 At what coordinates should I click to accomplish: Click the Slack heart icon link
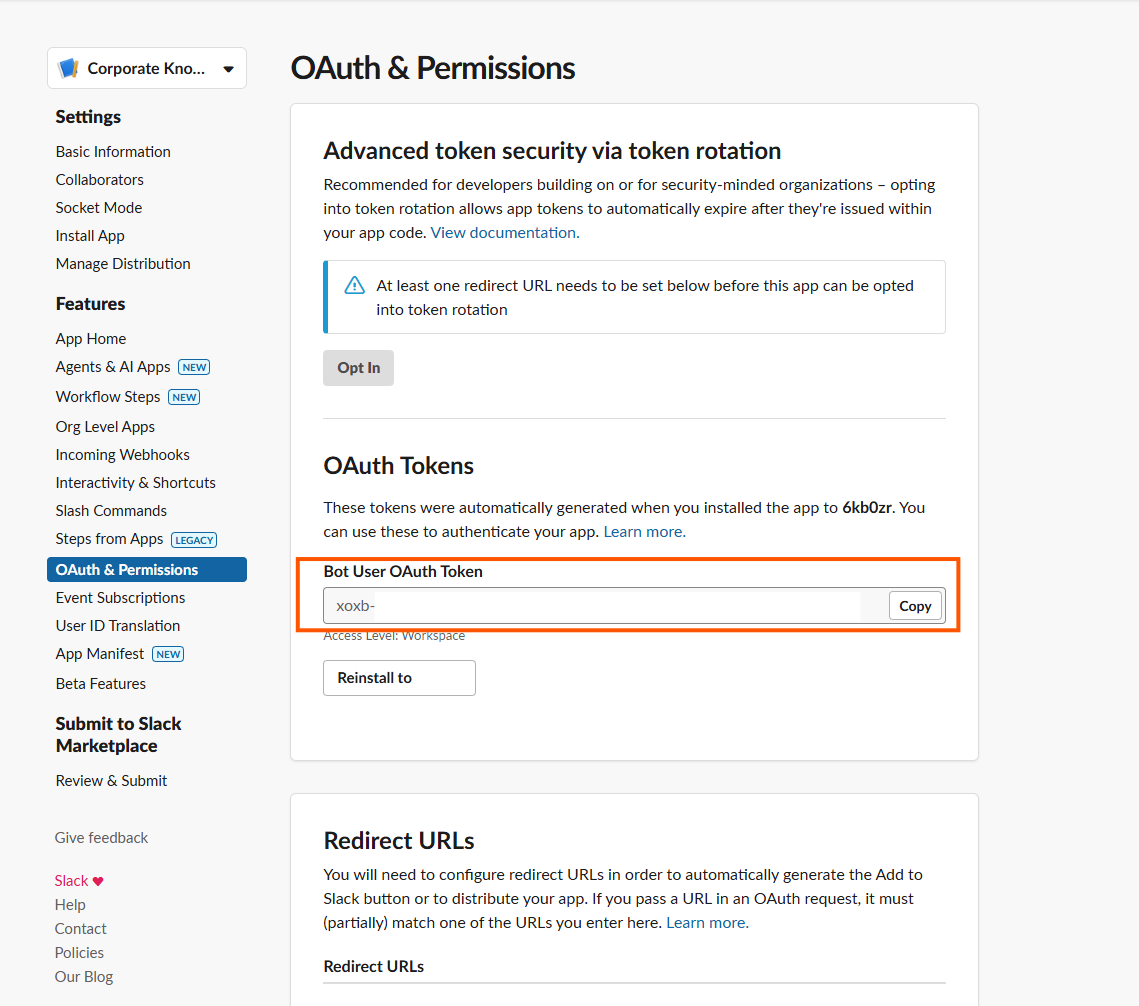pos(97,881)
